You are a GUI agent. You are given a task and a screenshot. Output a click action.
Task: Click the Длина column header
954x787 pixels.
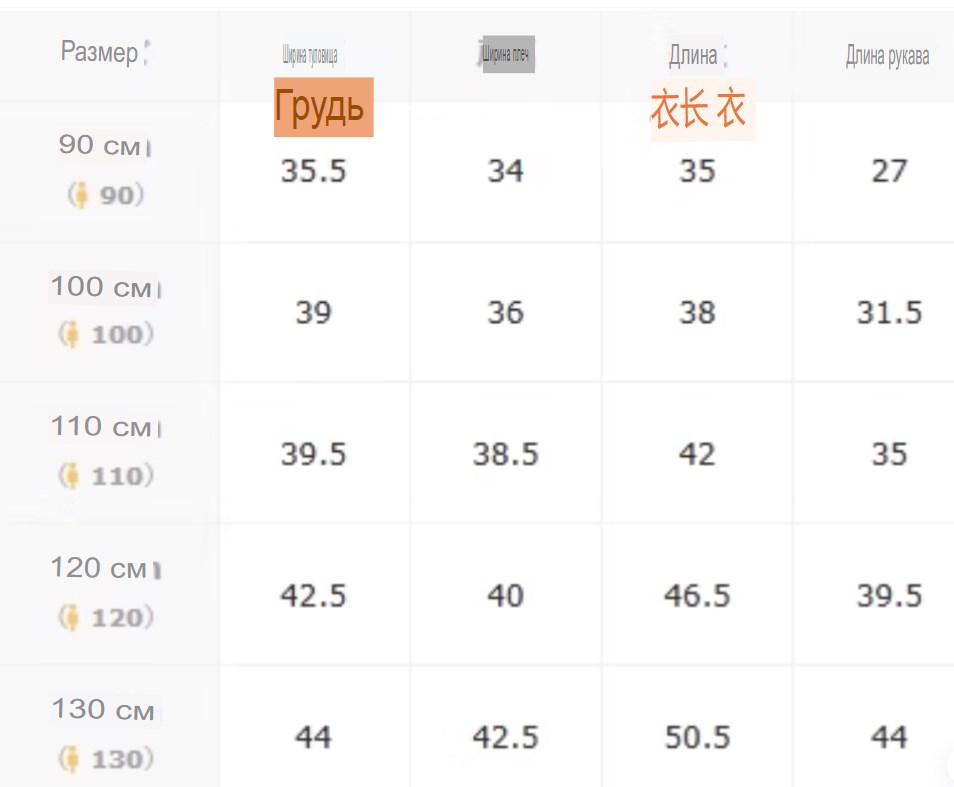click(693, 56)
